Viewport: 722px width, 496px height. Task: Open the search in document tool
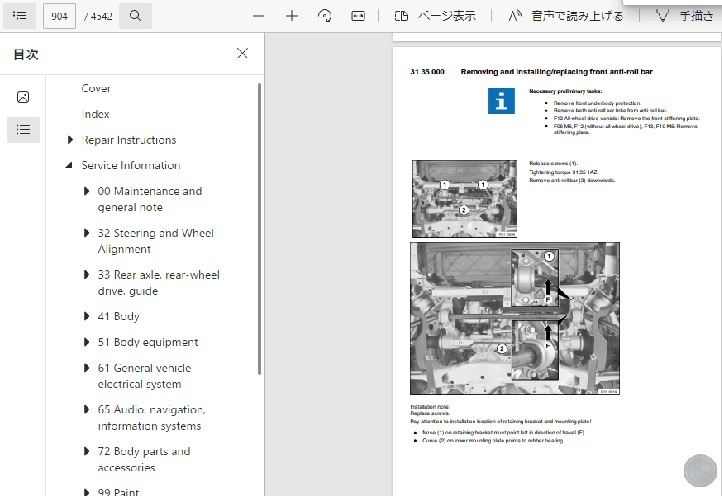135,16
